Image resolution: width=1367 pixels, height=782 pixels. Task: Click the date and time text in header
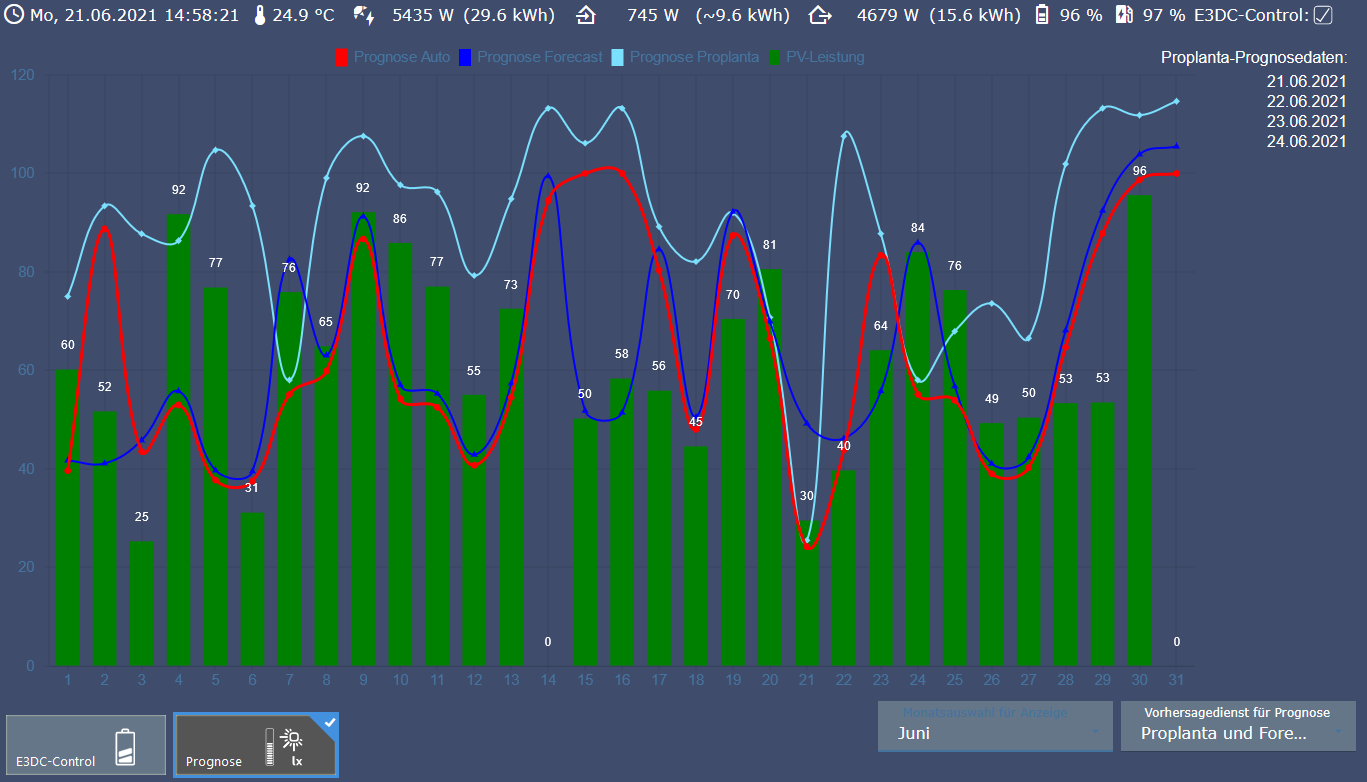[135, 15]
